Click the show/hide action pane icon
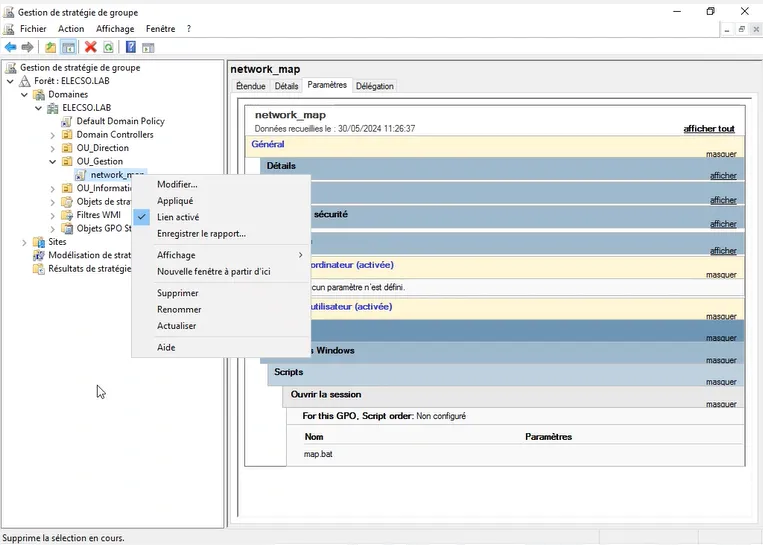 coord(148,47)
